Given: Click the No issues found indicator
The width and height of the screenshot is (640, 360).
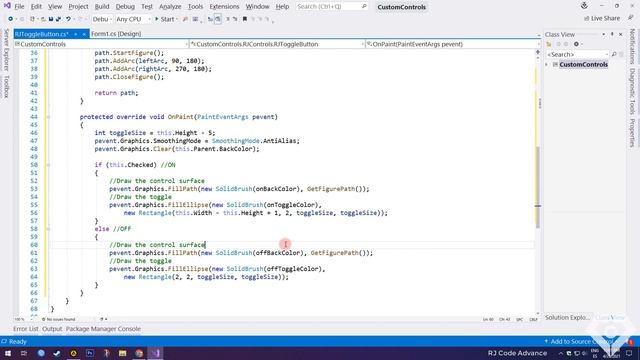Looking at the screenshot, I should pyautogui.click(x=59, y=319).
